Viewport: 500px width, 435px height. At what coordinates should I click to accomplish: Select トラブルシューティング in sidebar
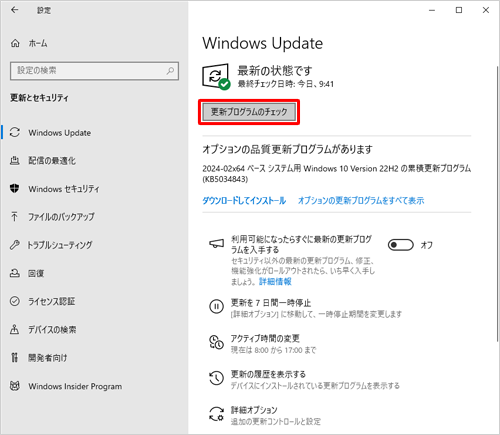point(60,245)
